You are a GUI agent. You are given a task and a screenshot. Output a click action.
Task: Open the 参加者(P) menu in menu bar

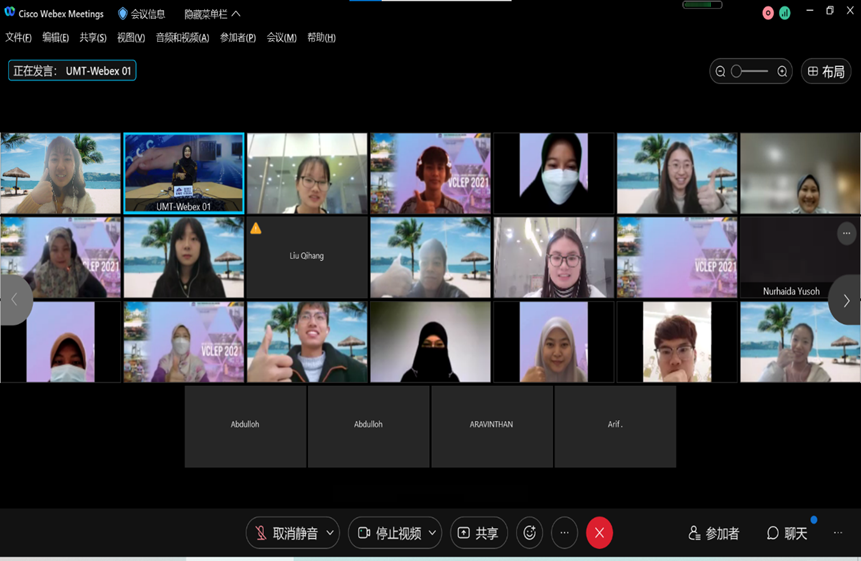[x=238, y=38]
